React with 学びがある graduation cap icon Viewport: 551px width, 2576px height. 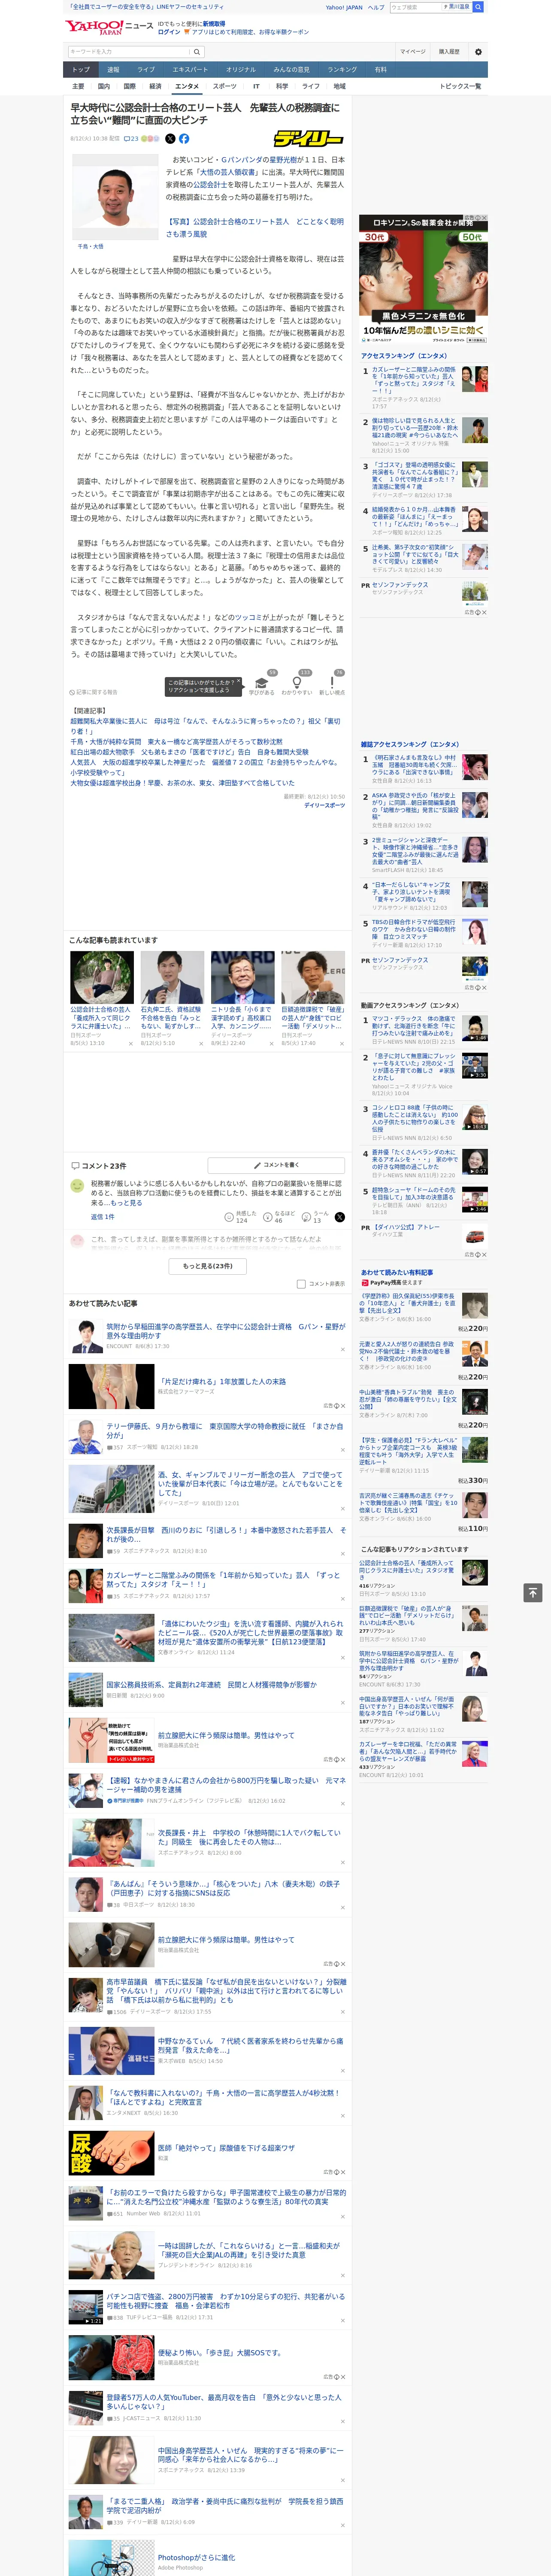click(262, 683)
